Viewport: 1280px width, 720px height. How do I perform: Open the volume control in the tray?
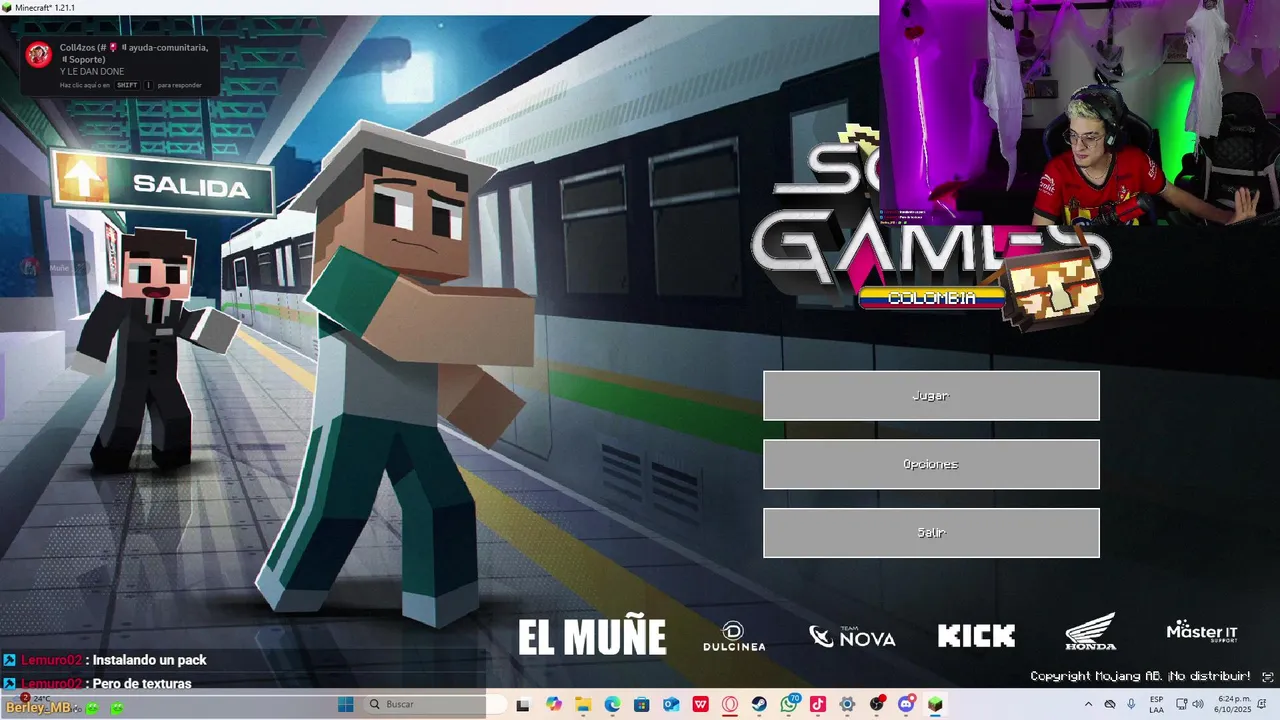click(x=1198, y=705)
